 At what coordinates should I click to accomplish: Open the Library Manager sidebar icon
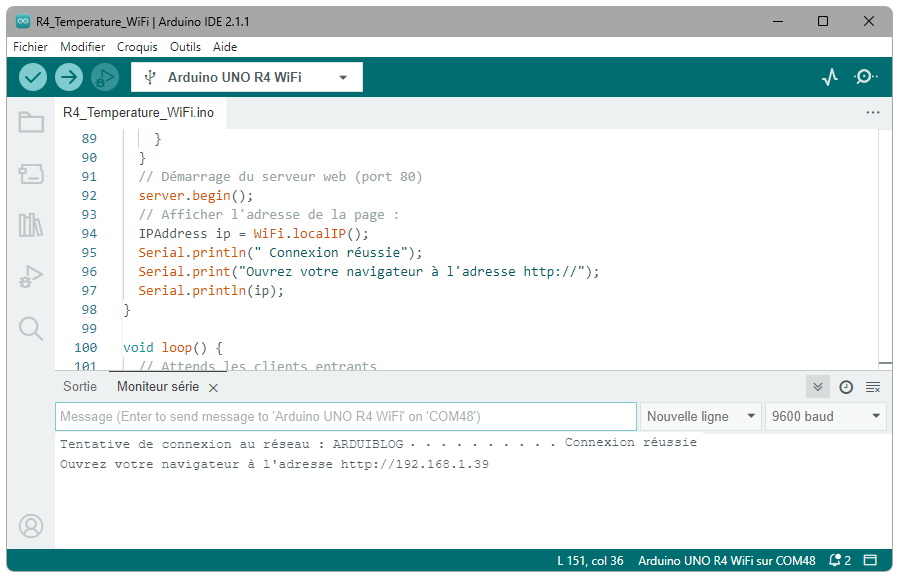pos(31,225)
